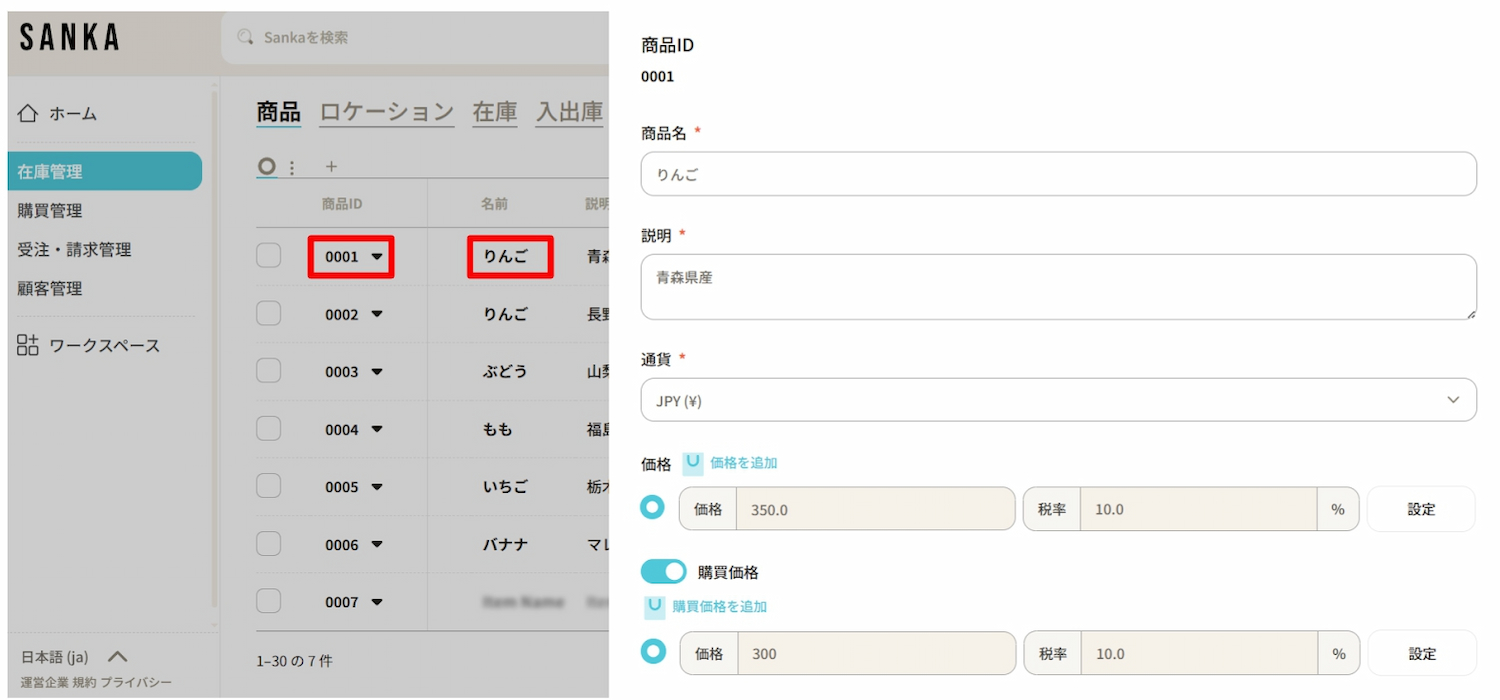
Task: Expand the dropdown arrow next to 0002
Action: point(377,314)
